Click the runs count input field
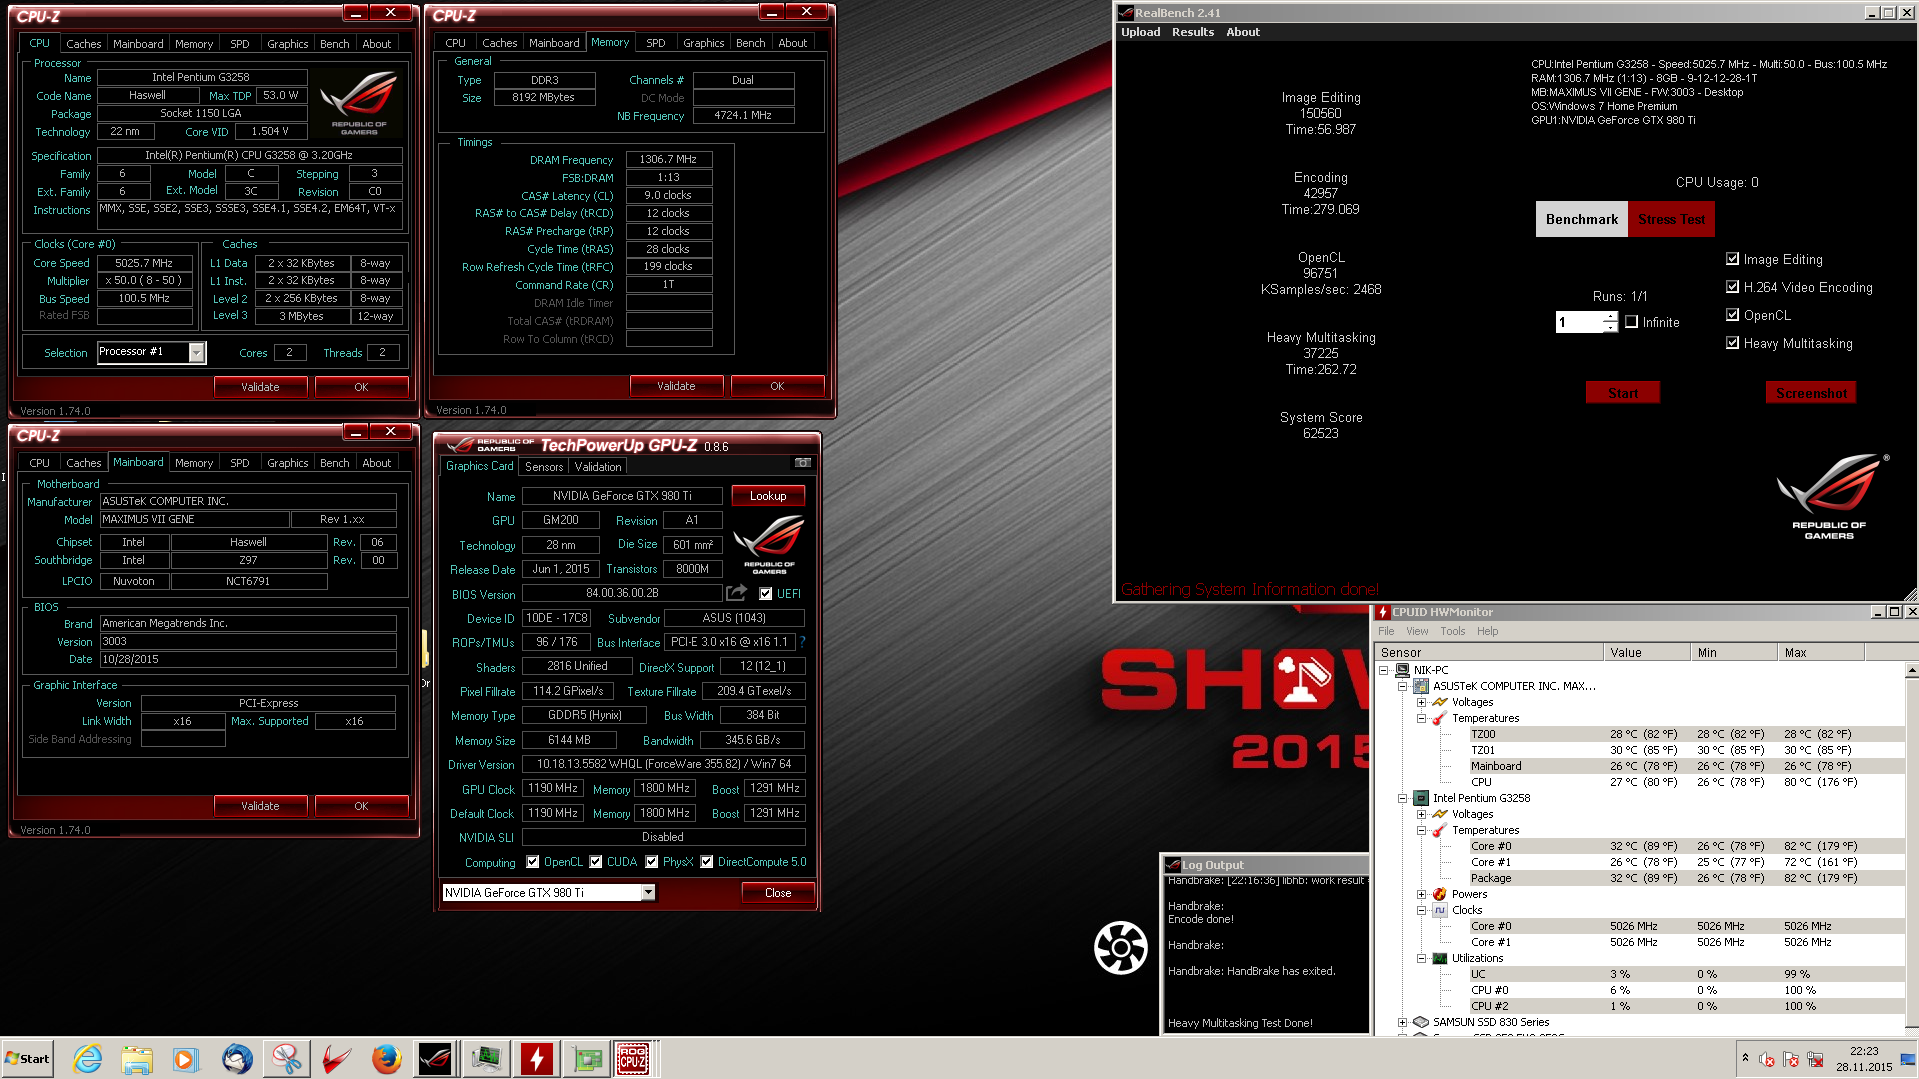 click(x=1579, y=322)
